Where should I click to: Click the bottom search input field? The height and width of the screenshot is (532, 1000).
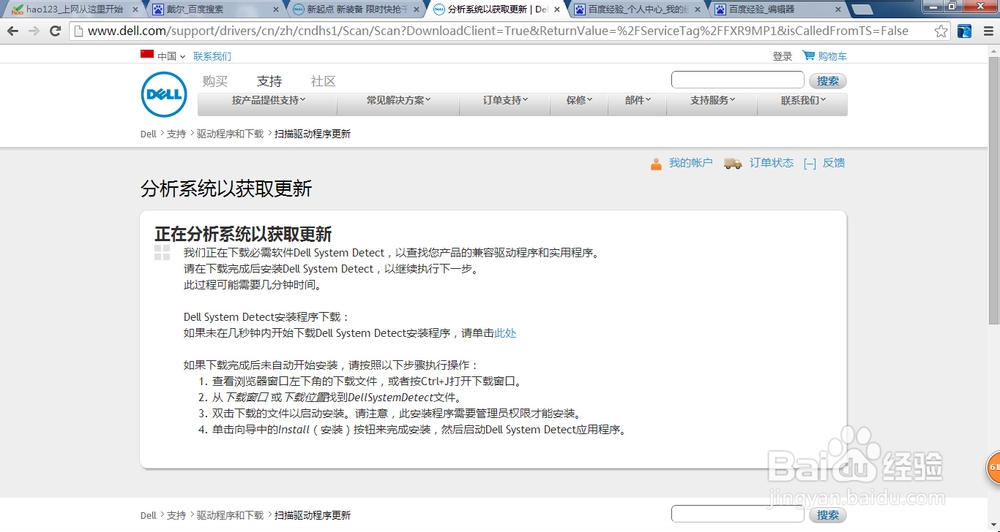click(x=737, y=514)
